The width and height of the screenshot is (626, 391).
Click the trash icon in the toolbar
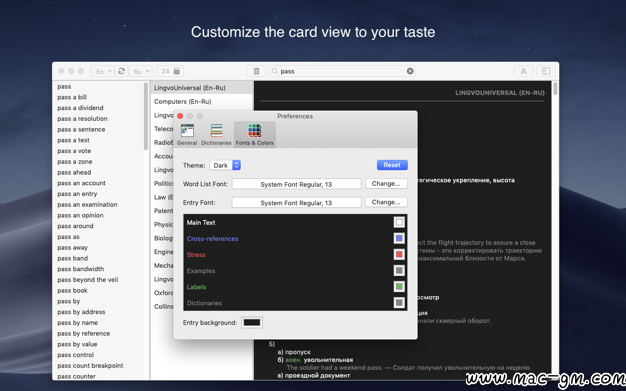[256, 71]
